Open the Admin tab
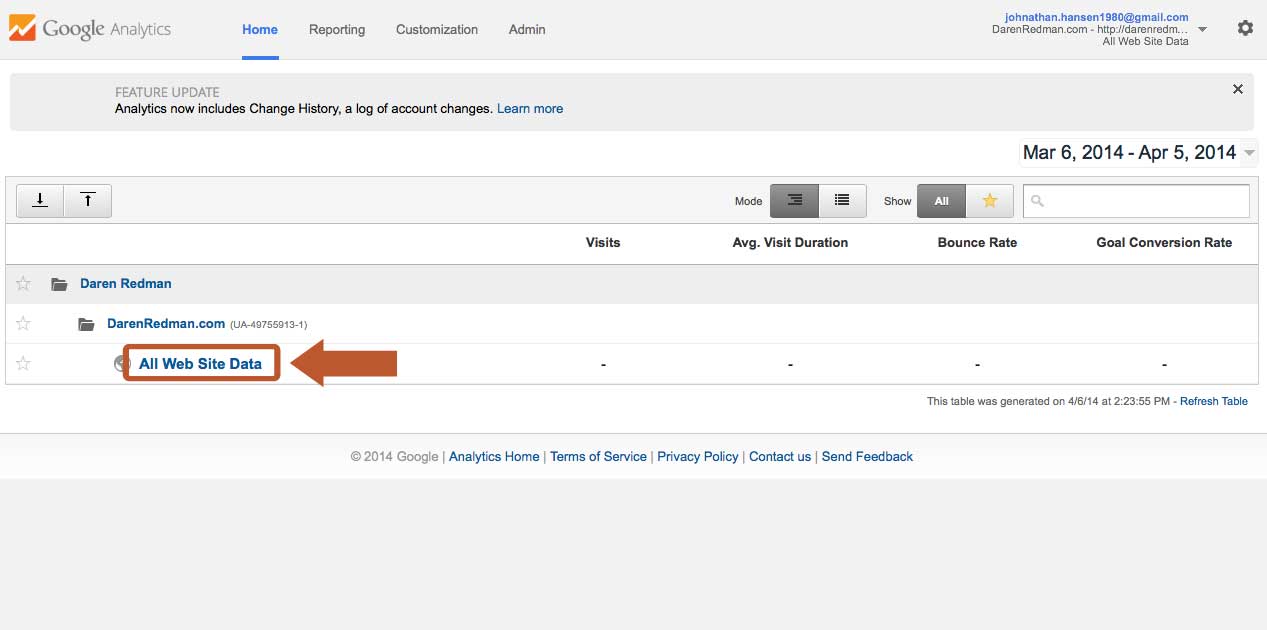Viewport: 1267px width, 630px height. point(527,29)
